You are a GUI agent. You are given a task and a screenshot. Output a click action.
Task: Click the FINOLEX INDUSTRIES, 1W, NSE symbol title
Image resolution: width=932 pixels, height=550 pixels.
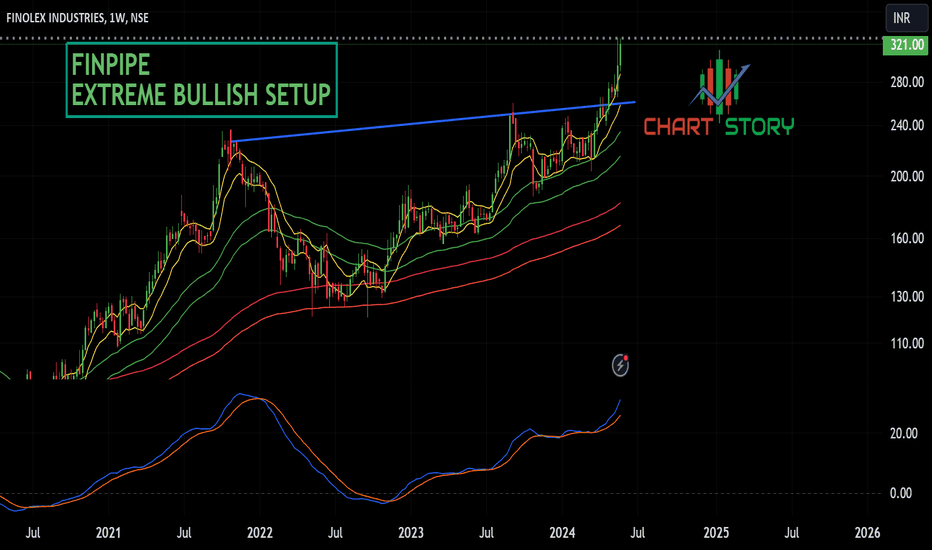pyautogui.click(x=78, y=18)
